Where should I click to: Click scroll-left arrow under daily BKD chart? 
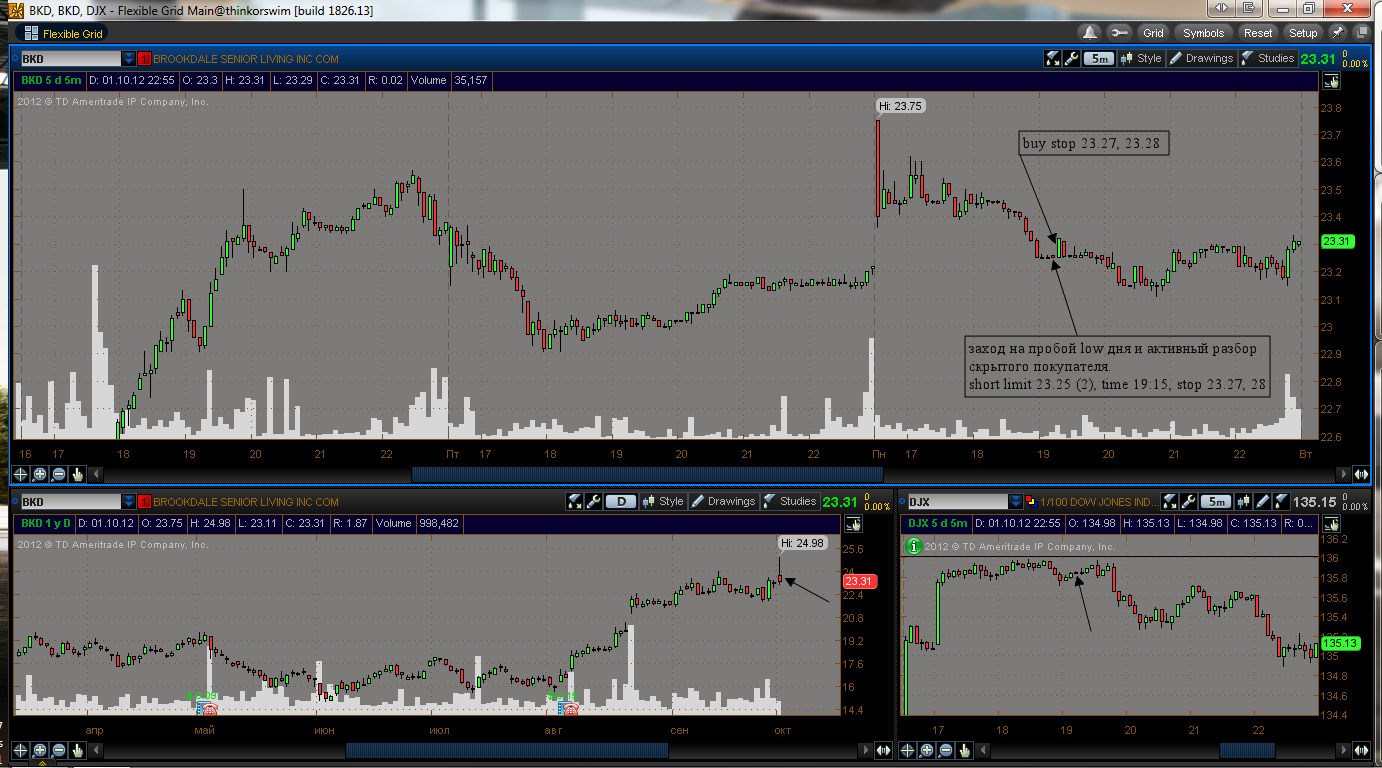[96, 750]
